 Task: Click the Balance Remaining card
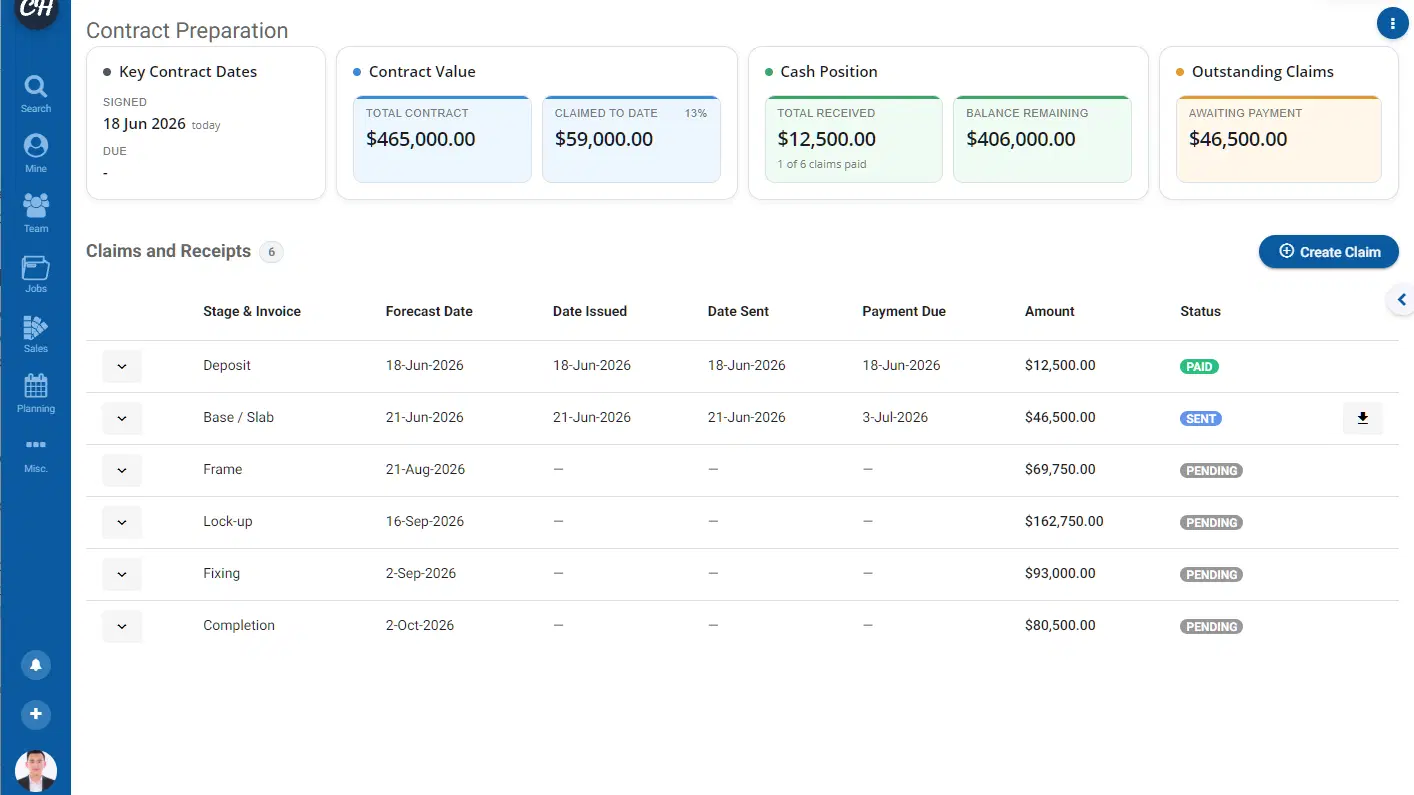coord(1042,139)
